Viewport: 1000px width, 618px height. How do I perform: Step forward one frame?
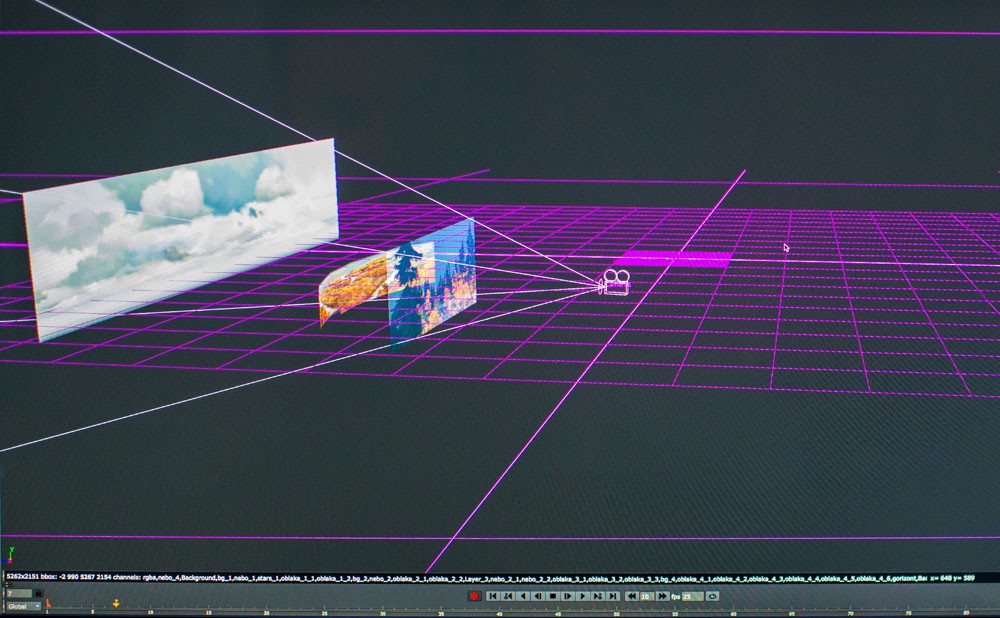click(x=568, y=596)
